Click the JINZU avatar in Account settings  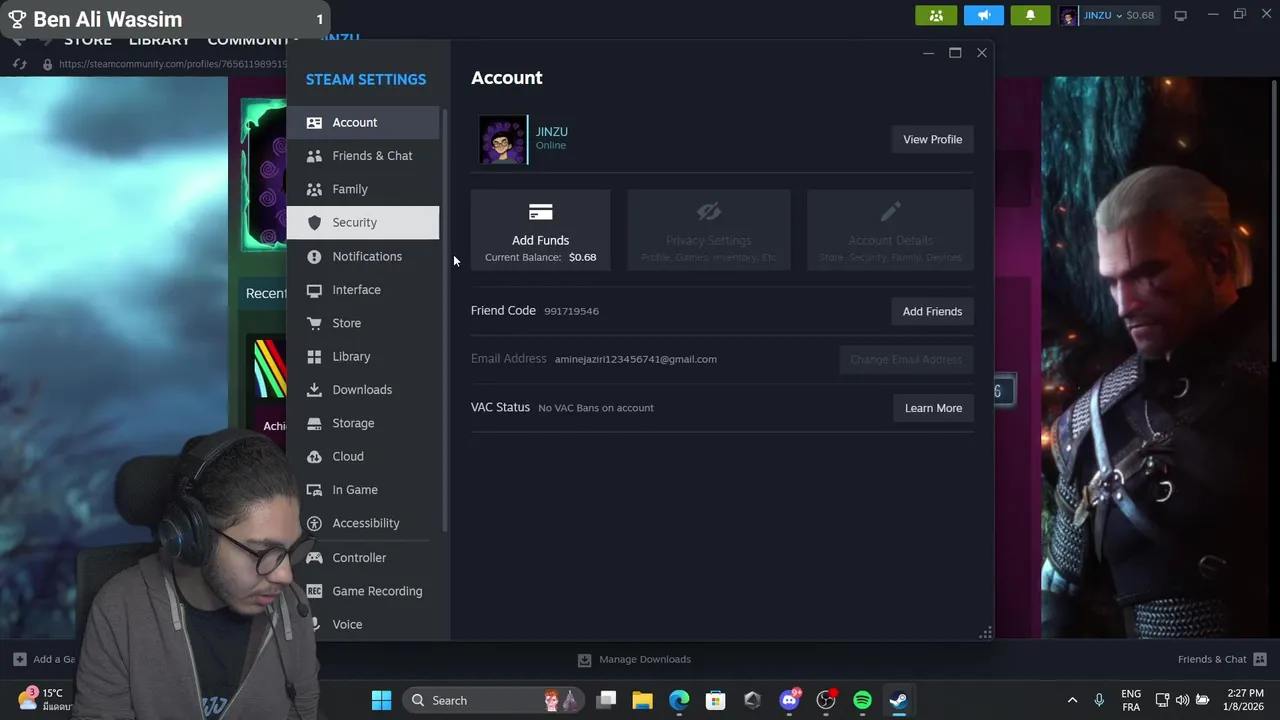502,139
